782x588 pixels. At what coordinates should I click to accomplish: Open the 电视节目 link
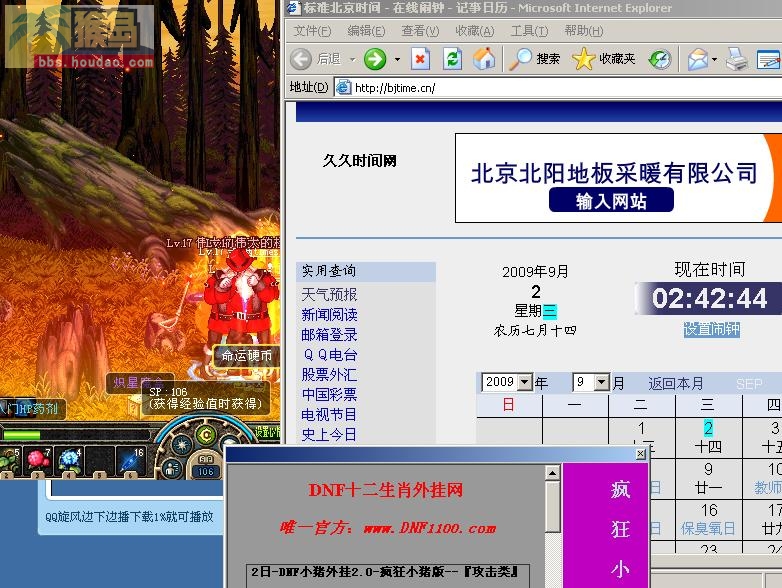pos(329,414)
